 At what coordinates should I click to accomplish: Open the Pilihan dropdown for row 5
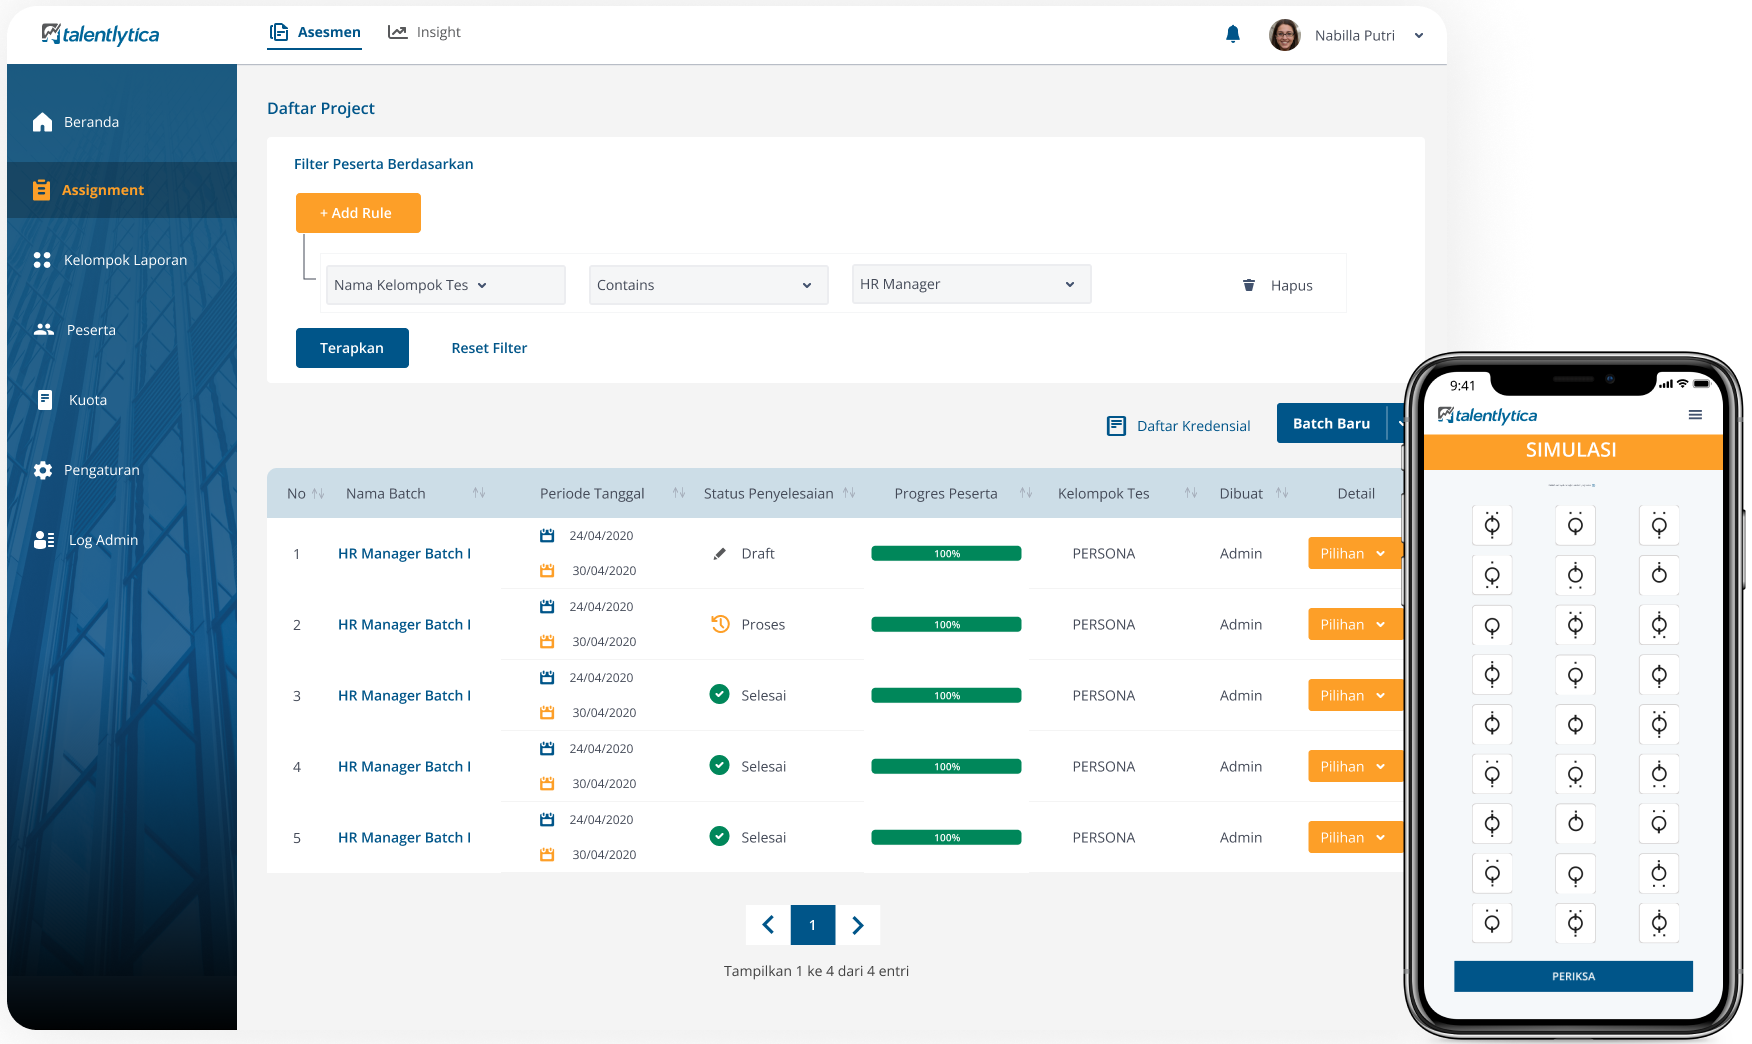1355,837
